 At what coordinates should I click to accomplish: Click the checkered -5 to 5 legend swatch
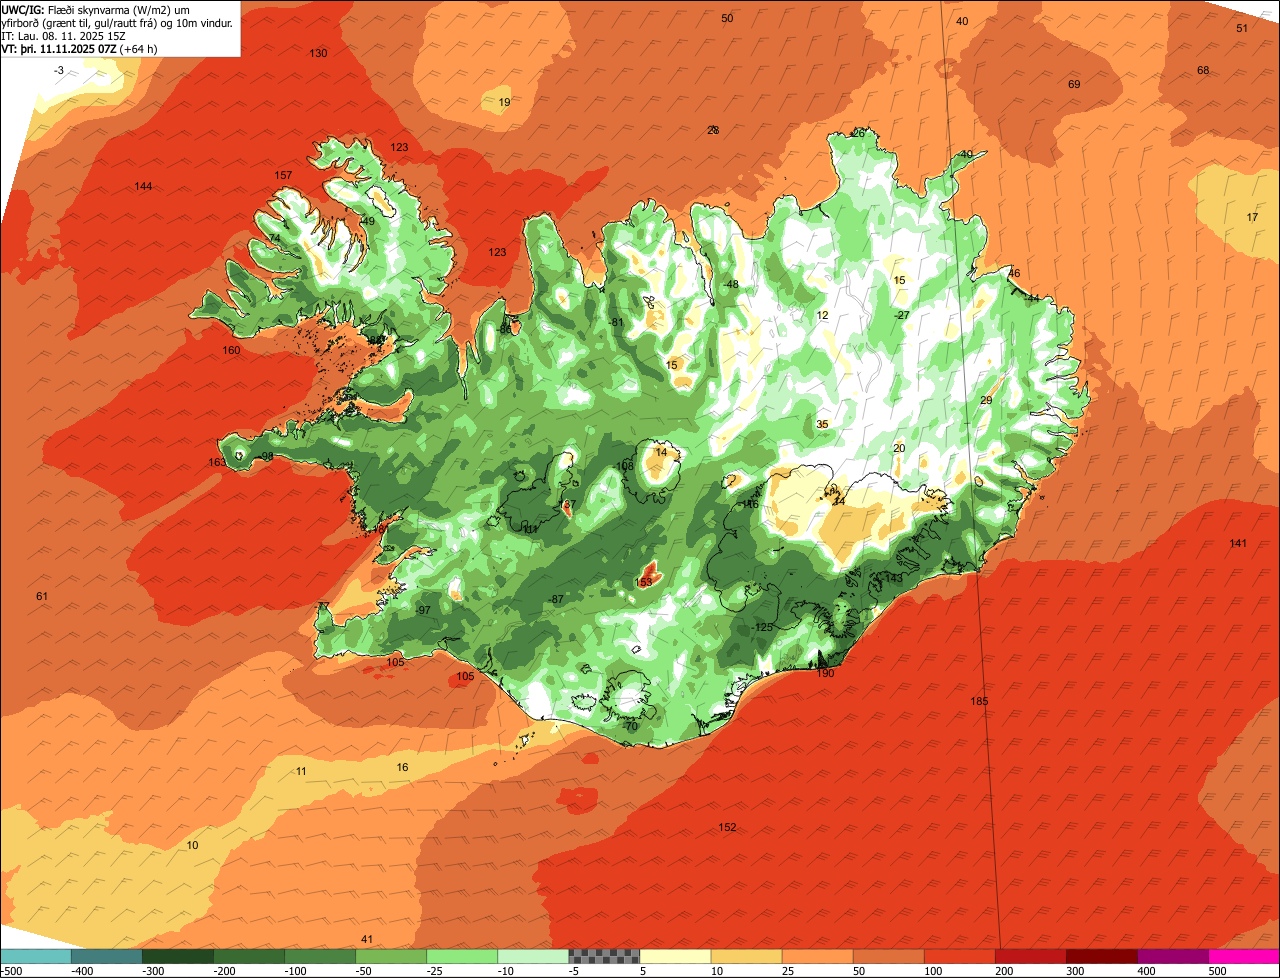click(x=604, y=956)
